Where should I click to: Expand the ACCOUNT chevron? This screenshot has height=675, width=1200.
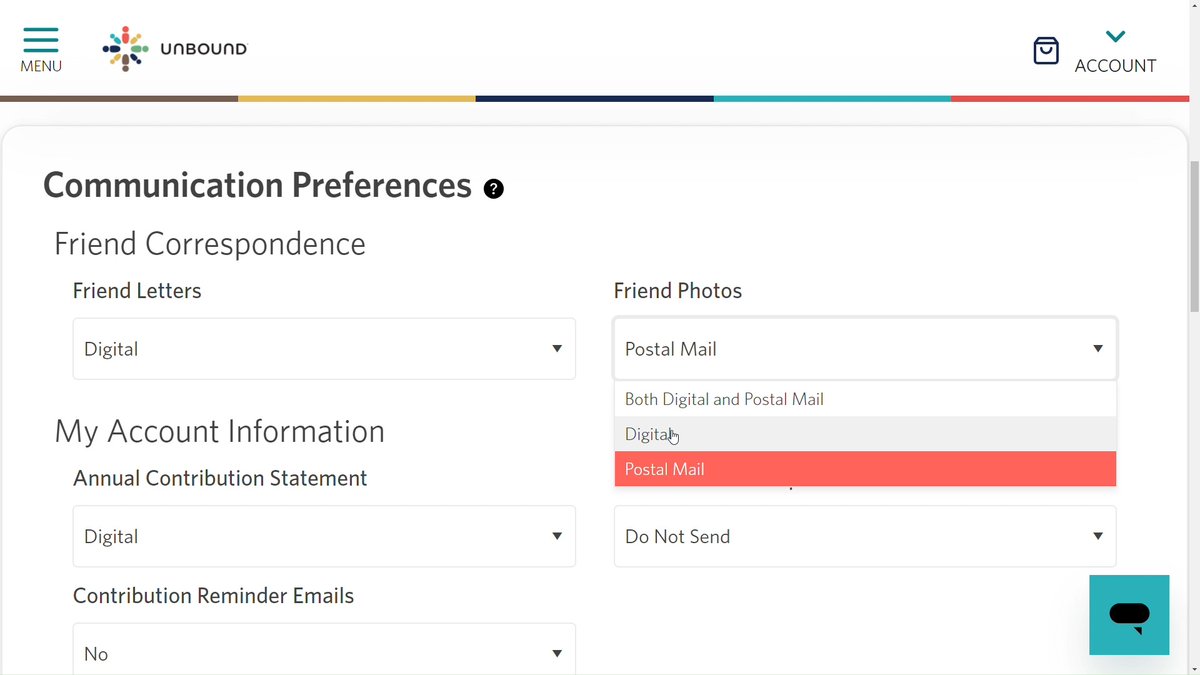coord(1116,37)
